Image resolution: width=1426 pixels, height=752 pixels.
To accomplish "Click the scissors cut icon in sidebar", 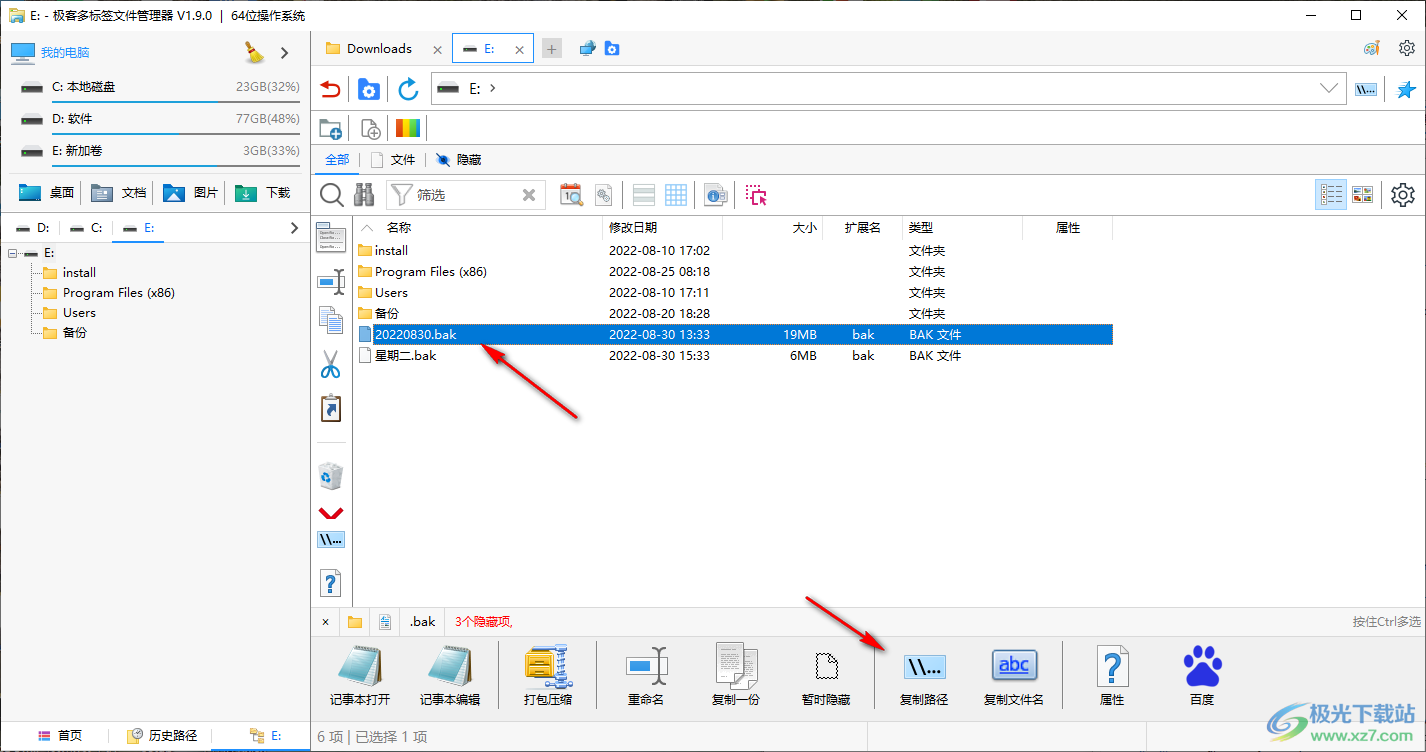I will point(330,365).
